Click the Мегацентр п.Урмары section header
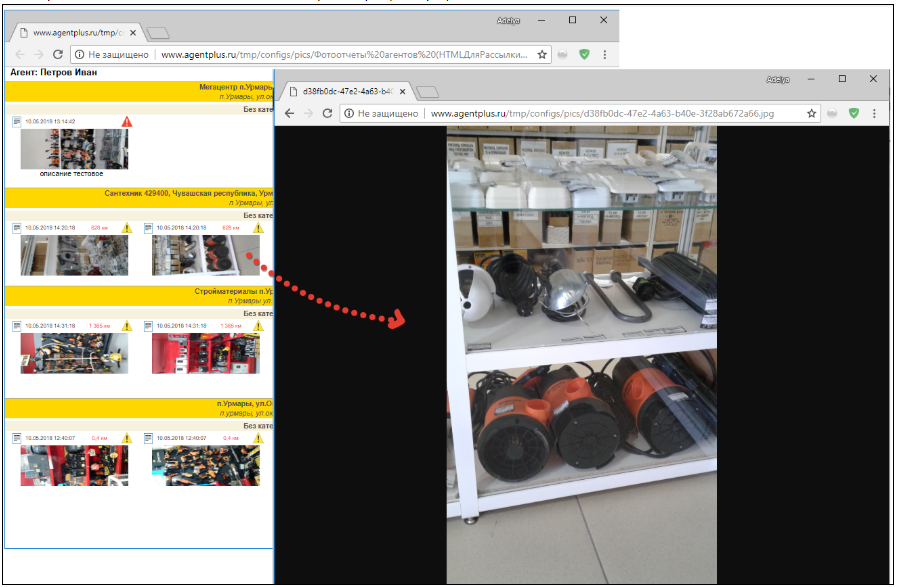The height and width of the screenshot is (587, 900). 139,91
